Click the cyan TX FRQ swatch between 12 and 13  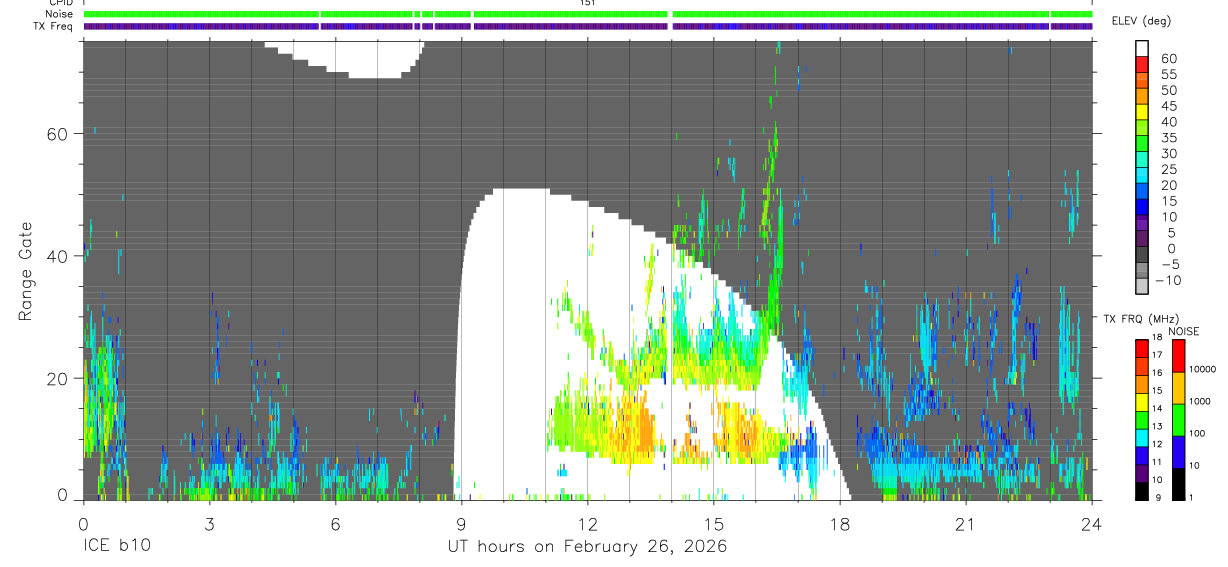[1141, 437]
